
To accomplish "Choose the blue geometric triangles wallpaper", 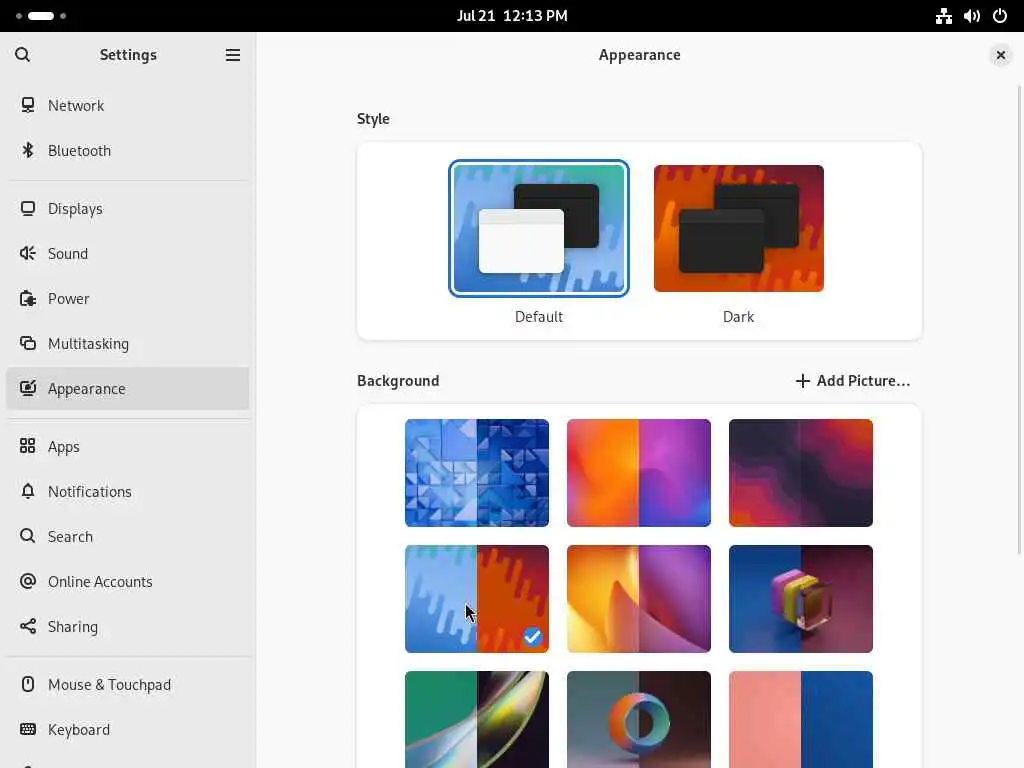I will 477,473.
